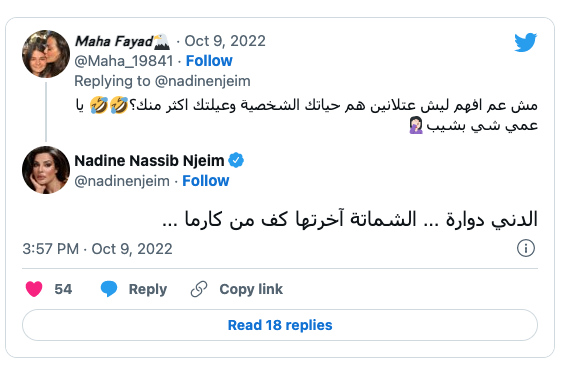Viewport: 568px width, 378px height.
Task: Open the Maha Fayad display name
Action: [x=114, y=41]
